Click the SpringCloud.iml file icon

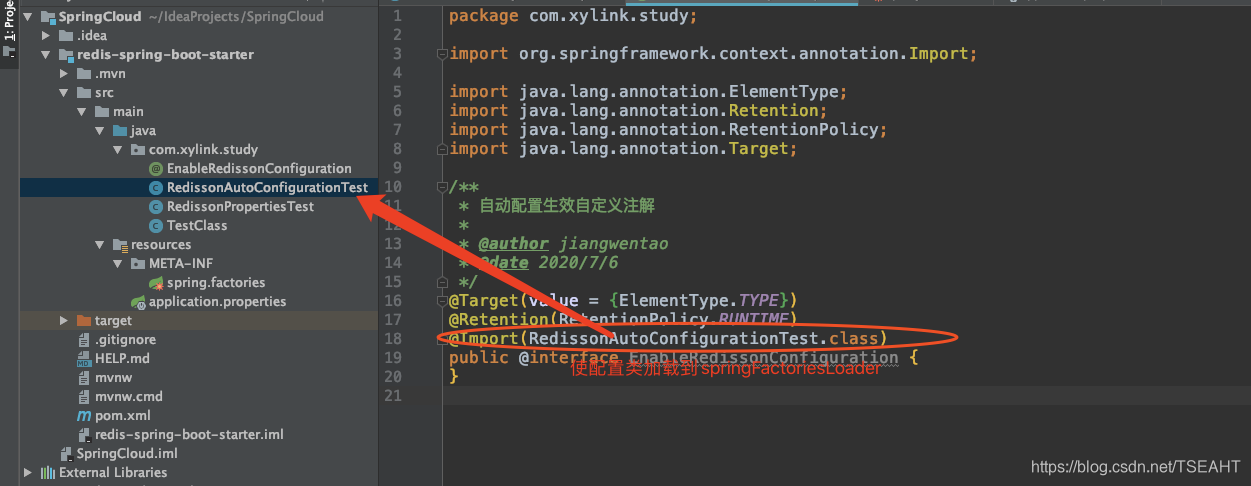tap(66, 454)
